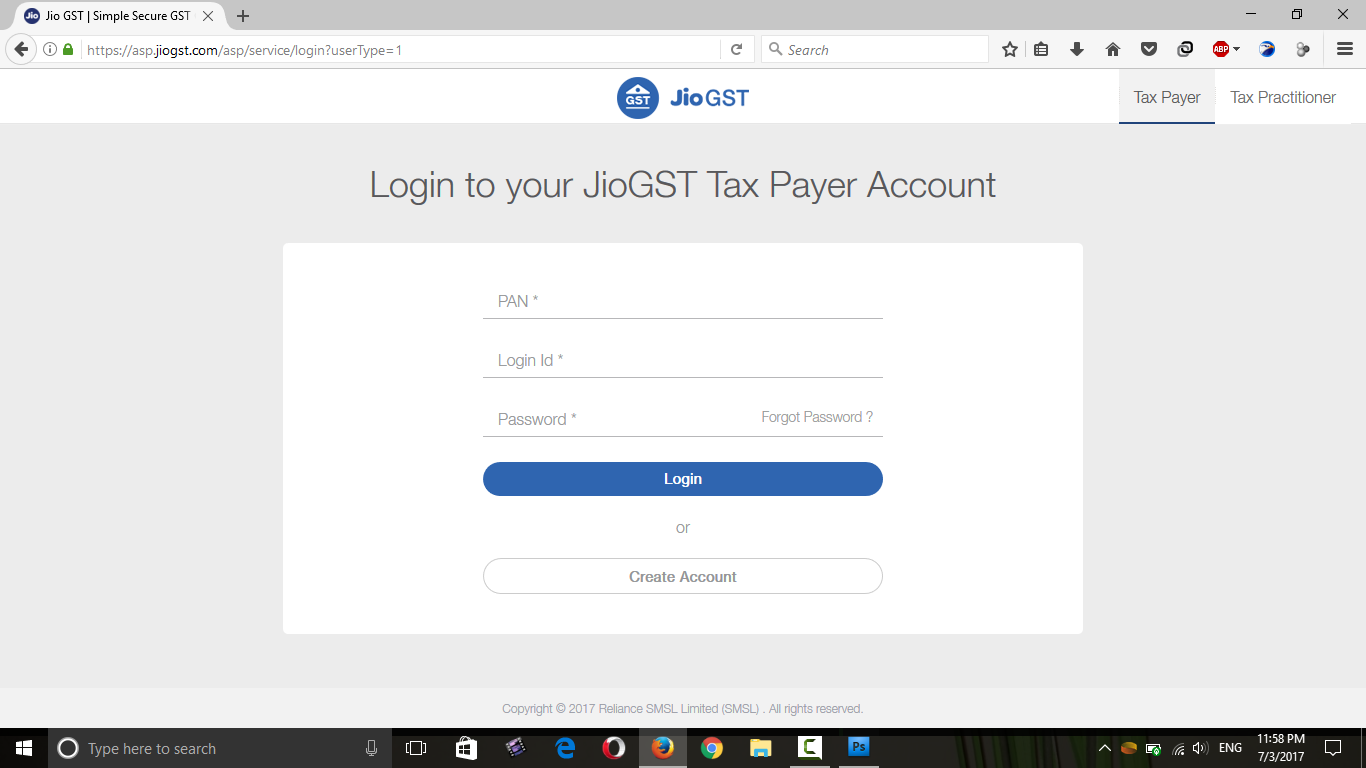Open File Explorer from taskbar
This screenshot has width=1366, height=768.
click(760, 748)
